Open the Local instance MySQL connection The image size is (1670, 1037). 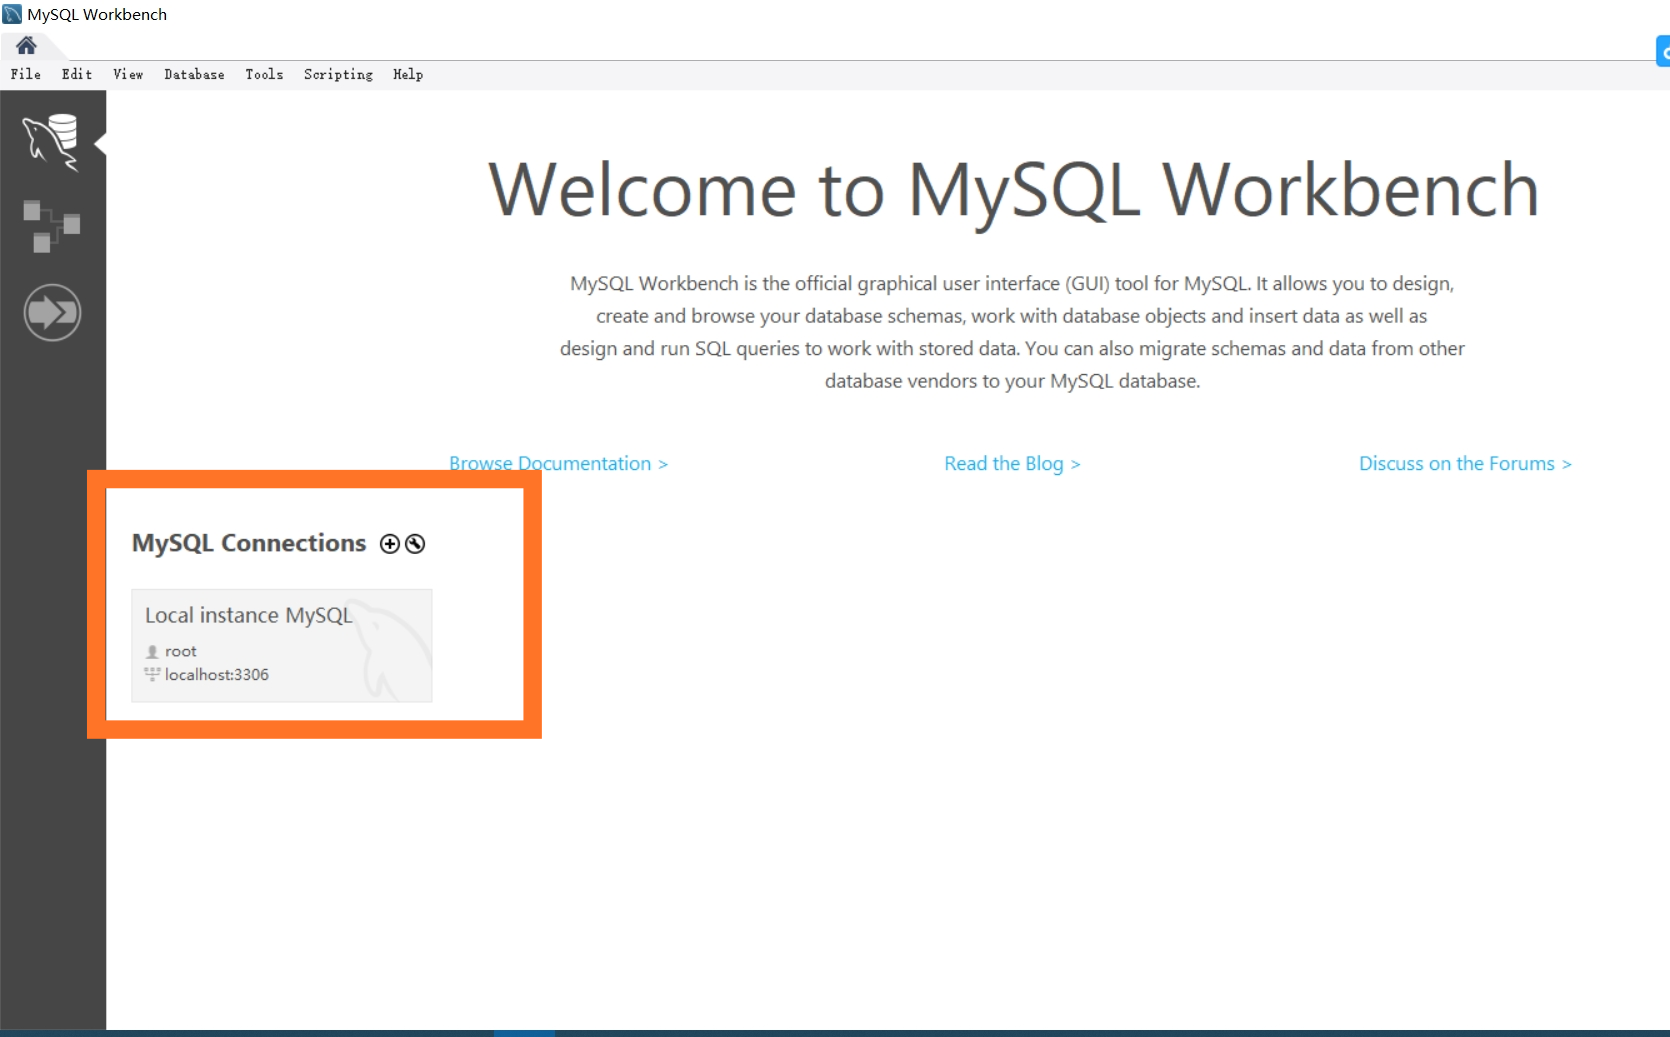click(281, 645)
